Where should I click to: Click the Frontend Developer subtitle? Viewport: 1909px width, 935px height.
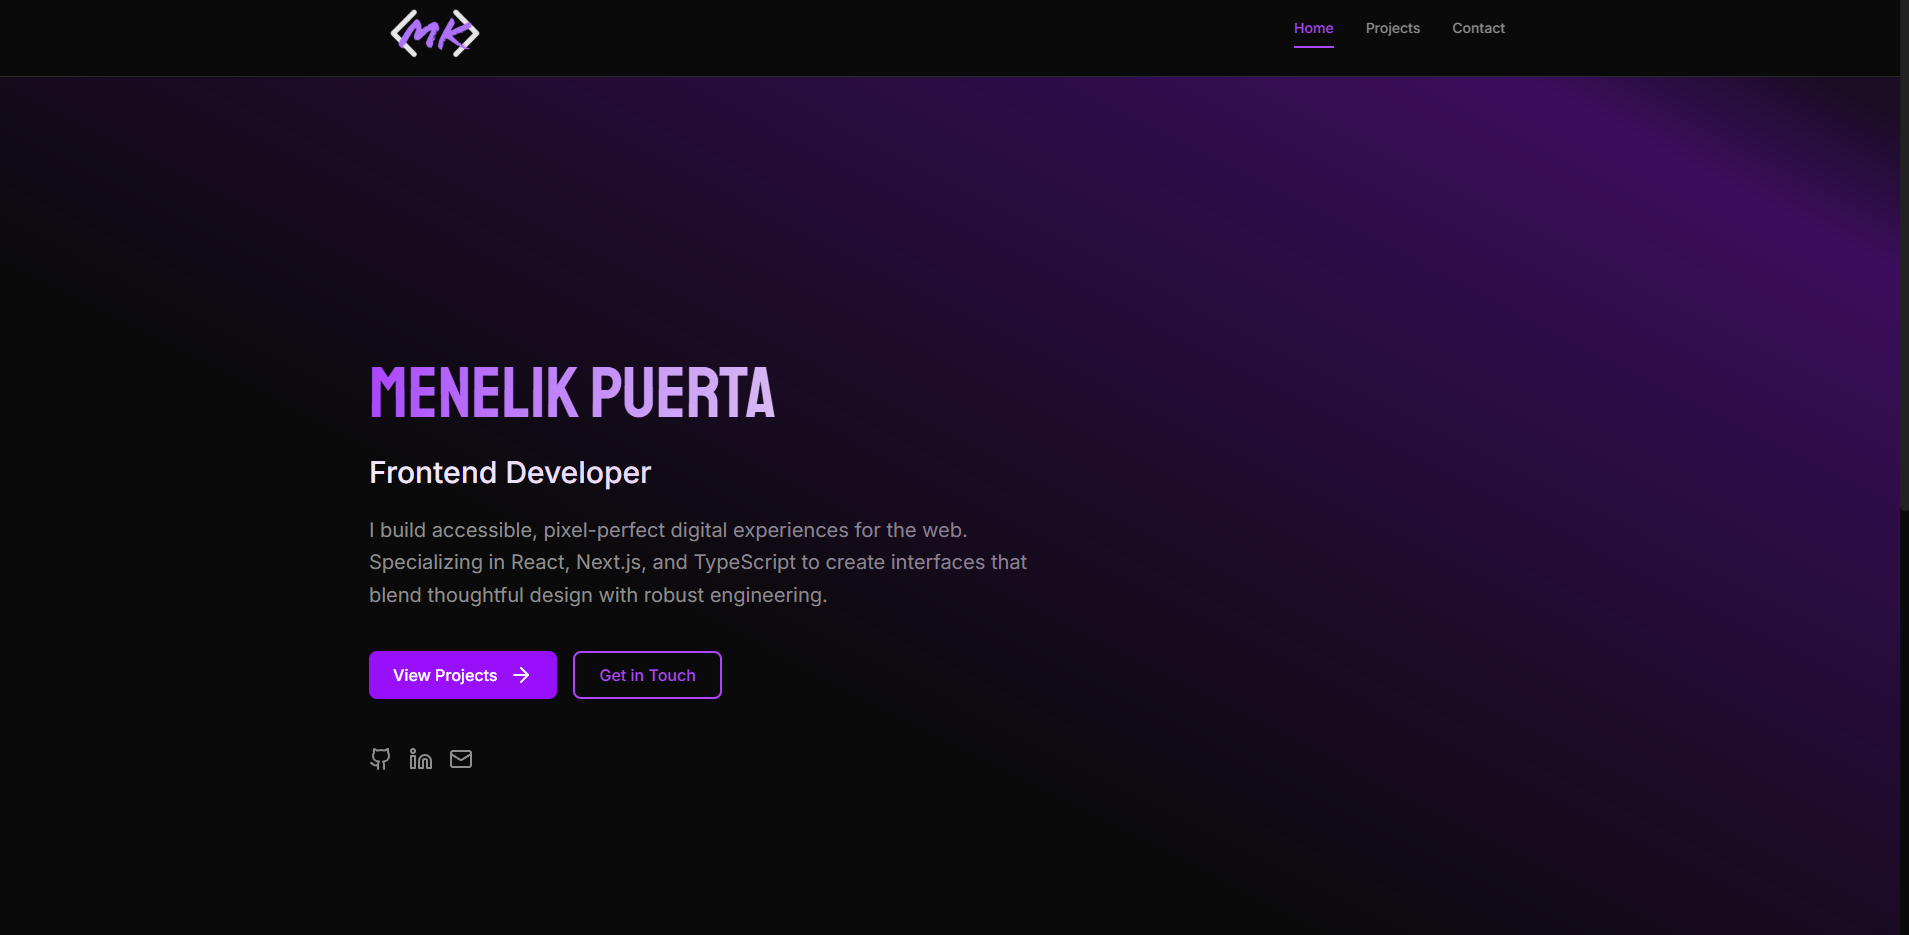pos(509,472)
